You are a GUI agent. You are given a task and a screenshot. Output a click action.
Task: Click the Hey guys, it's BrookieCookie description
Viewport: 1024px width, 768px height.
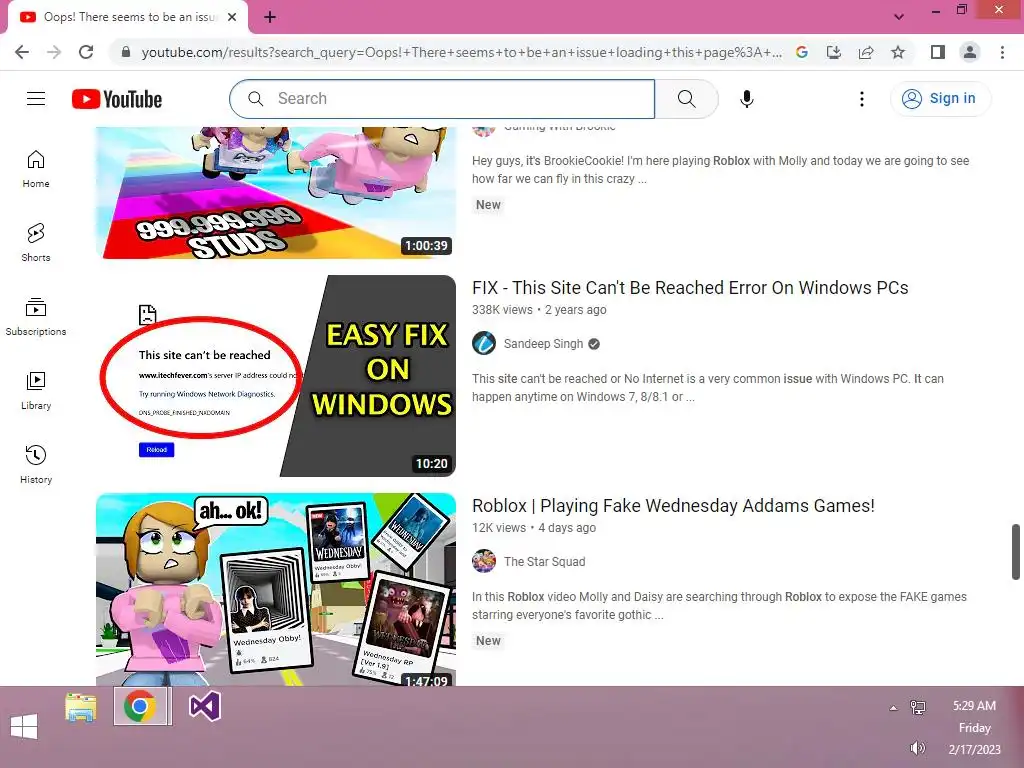tap(720, 170)
